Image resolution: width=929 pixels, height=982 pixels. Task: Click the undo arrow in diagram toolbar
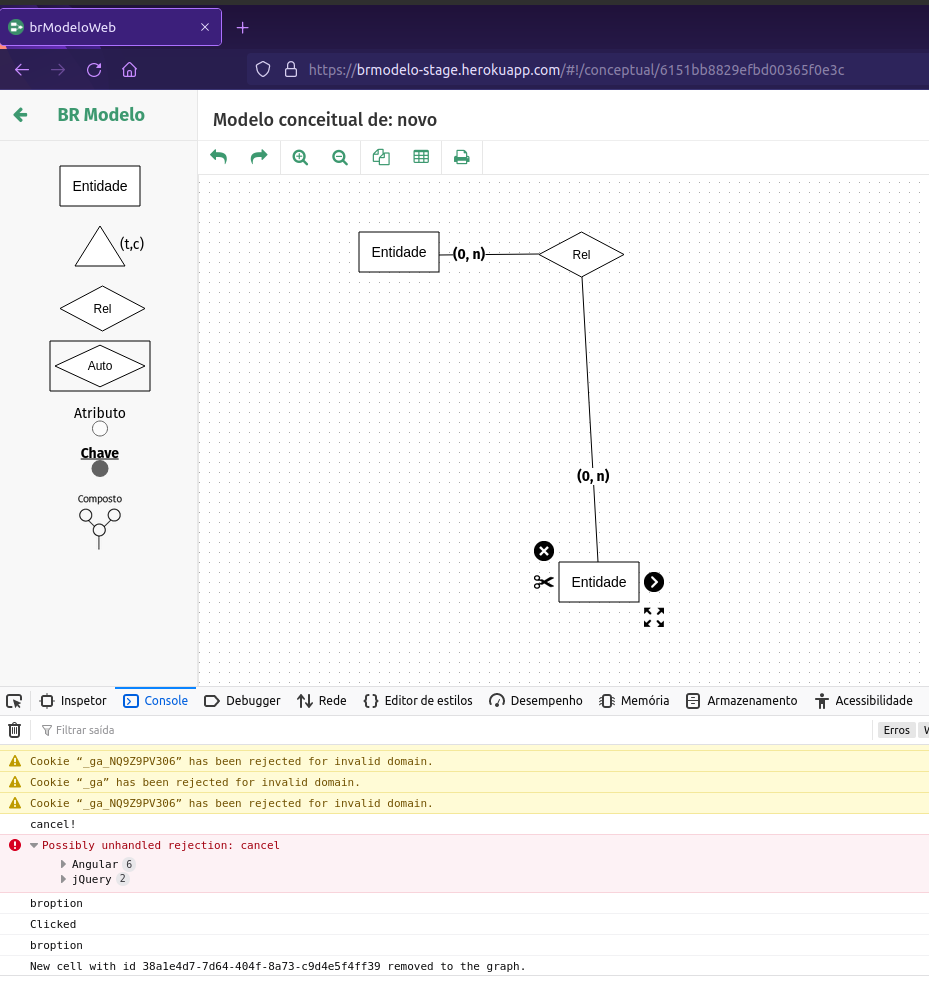[219, 157]
